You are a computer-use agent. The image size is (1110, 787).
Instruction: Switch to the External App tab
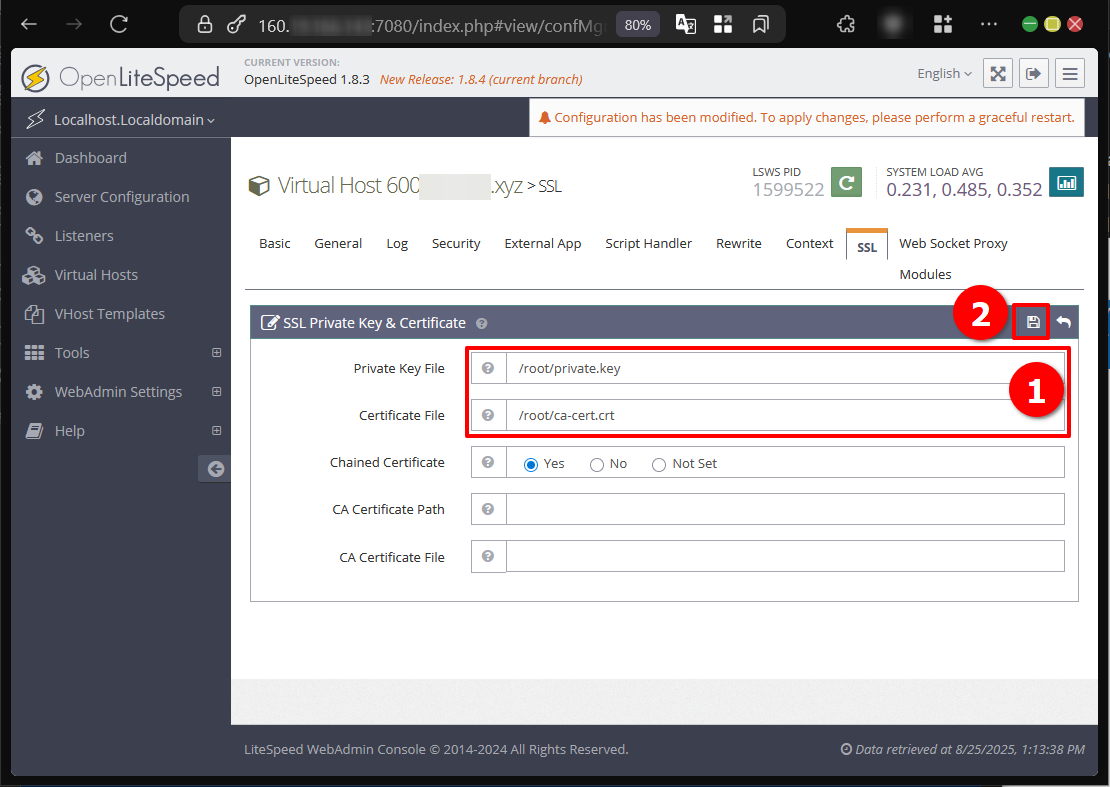coord(543,243)
